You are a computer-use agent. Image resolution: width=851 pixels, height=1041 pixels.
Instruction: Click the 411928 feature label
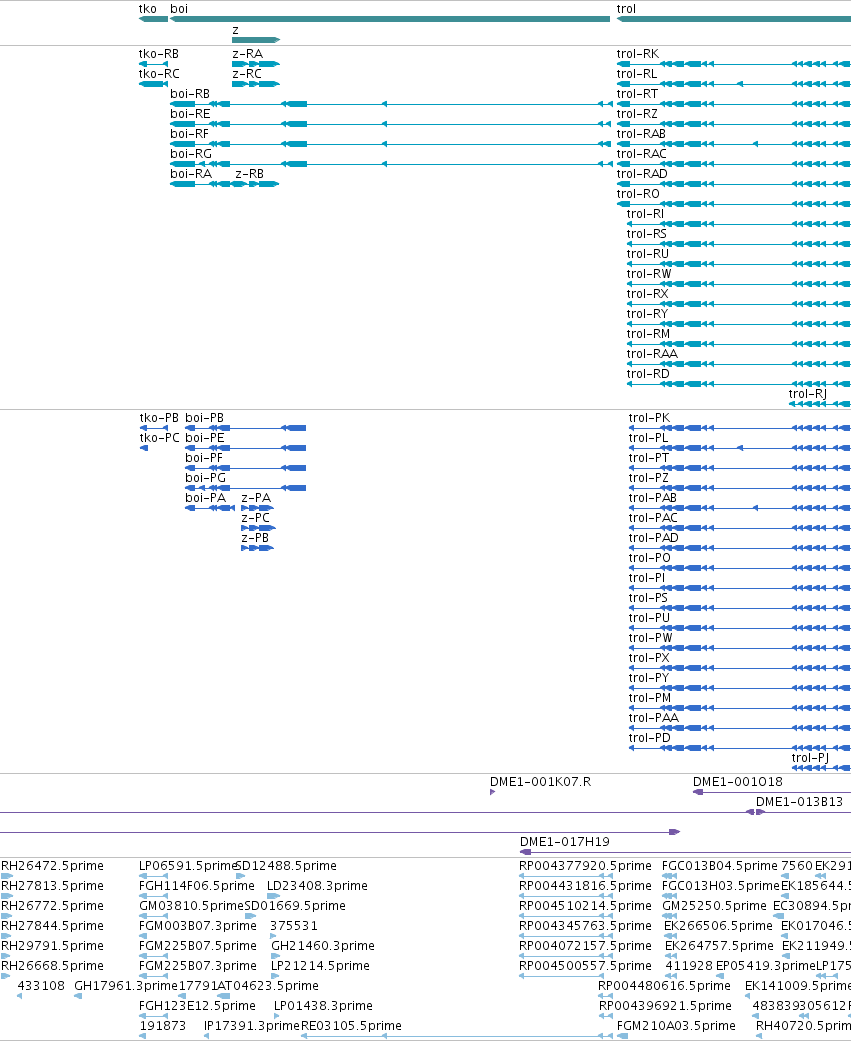(x=689, y=965)
